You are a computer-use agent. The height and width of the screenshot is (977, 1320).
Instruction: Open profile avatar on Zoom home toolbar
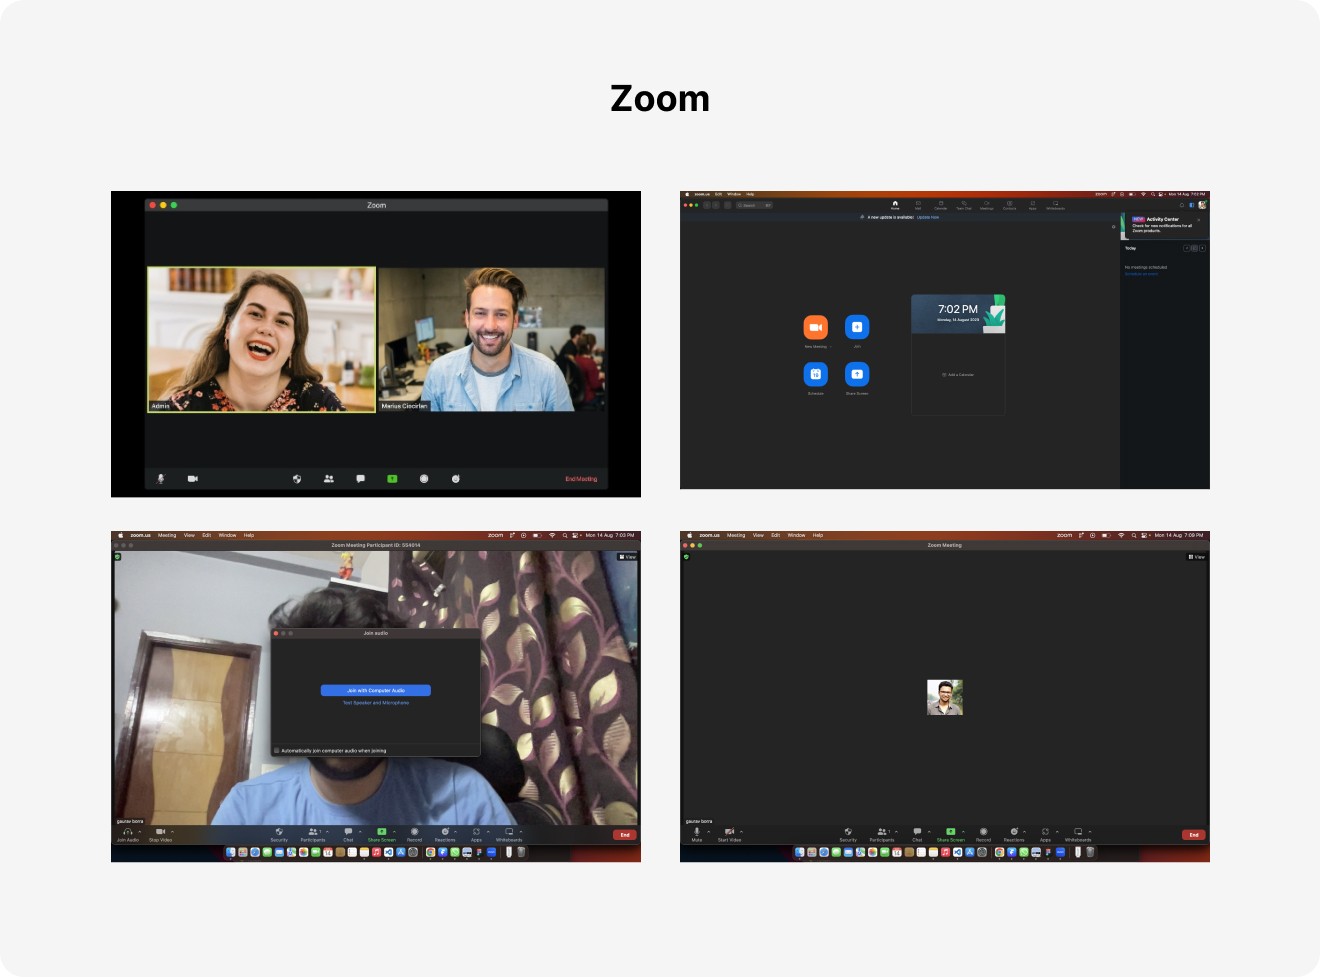[x=1201, y=205]
